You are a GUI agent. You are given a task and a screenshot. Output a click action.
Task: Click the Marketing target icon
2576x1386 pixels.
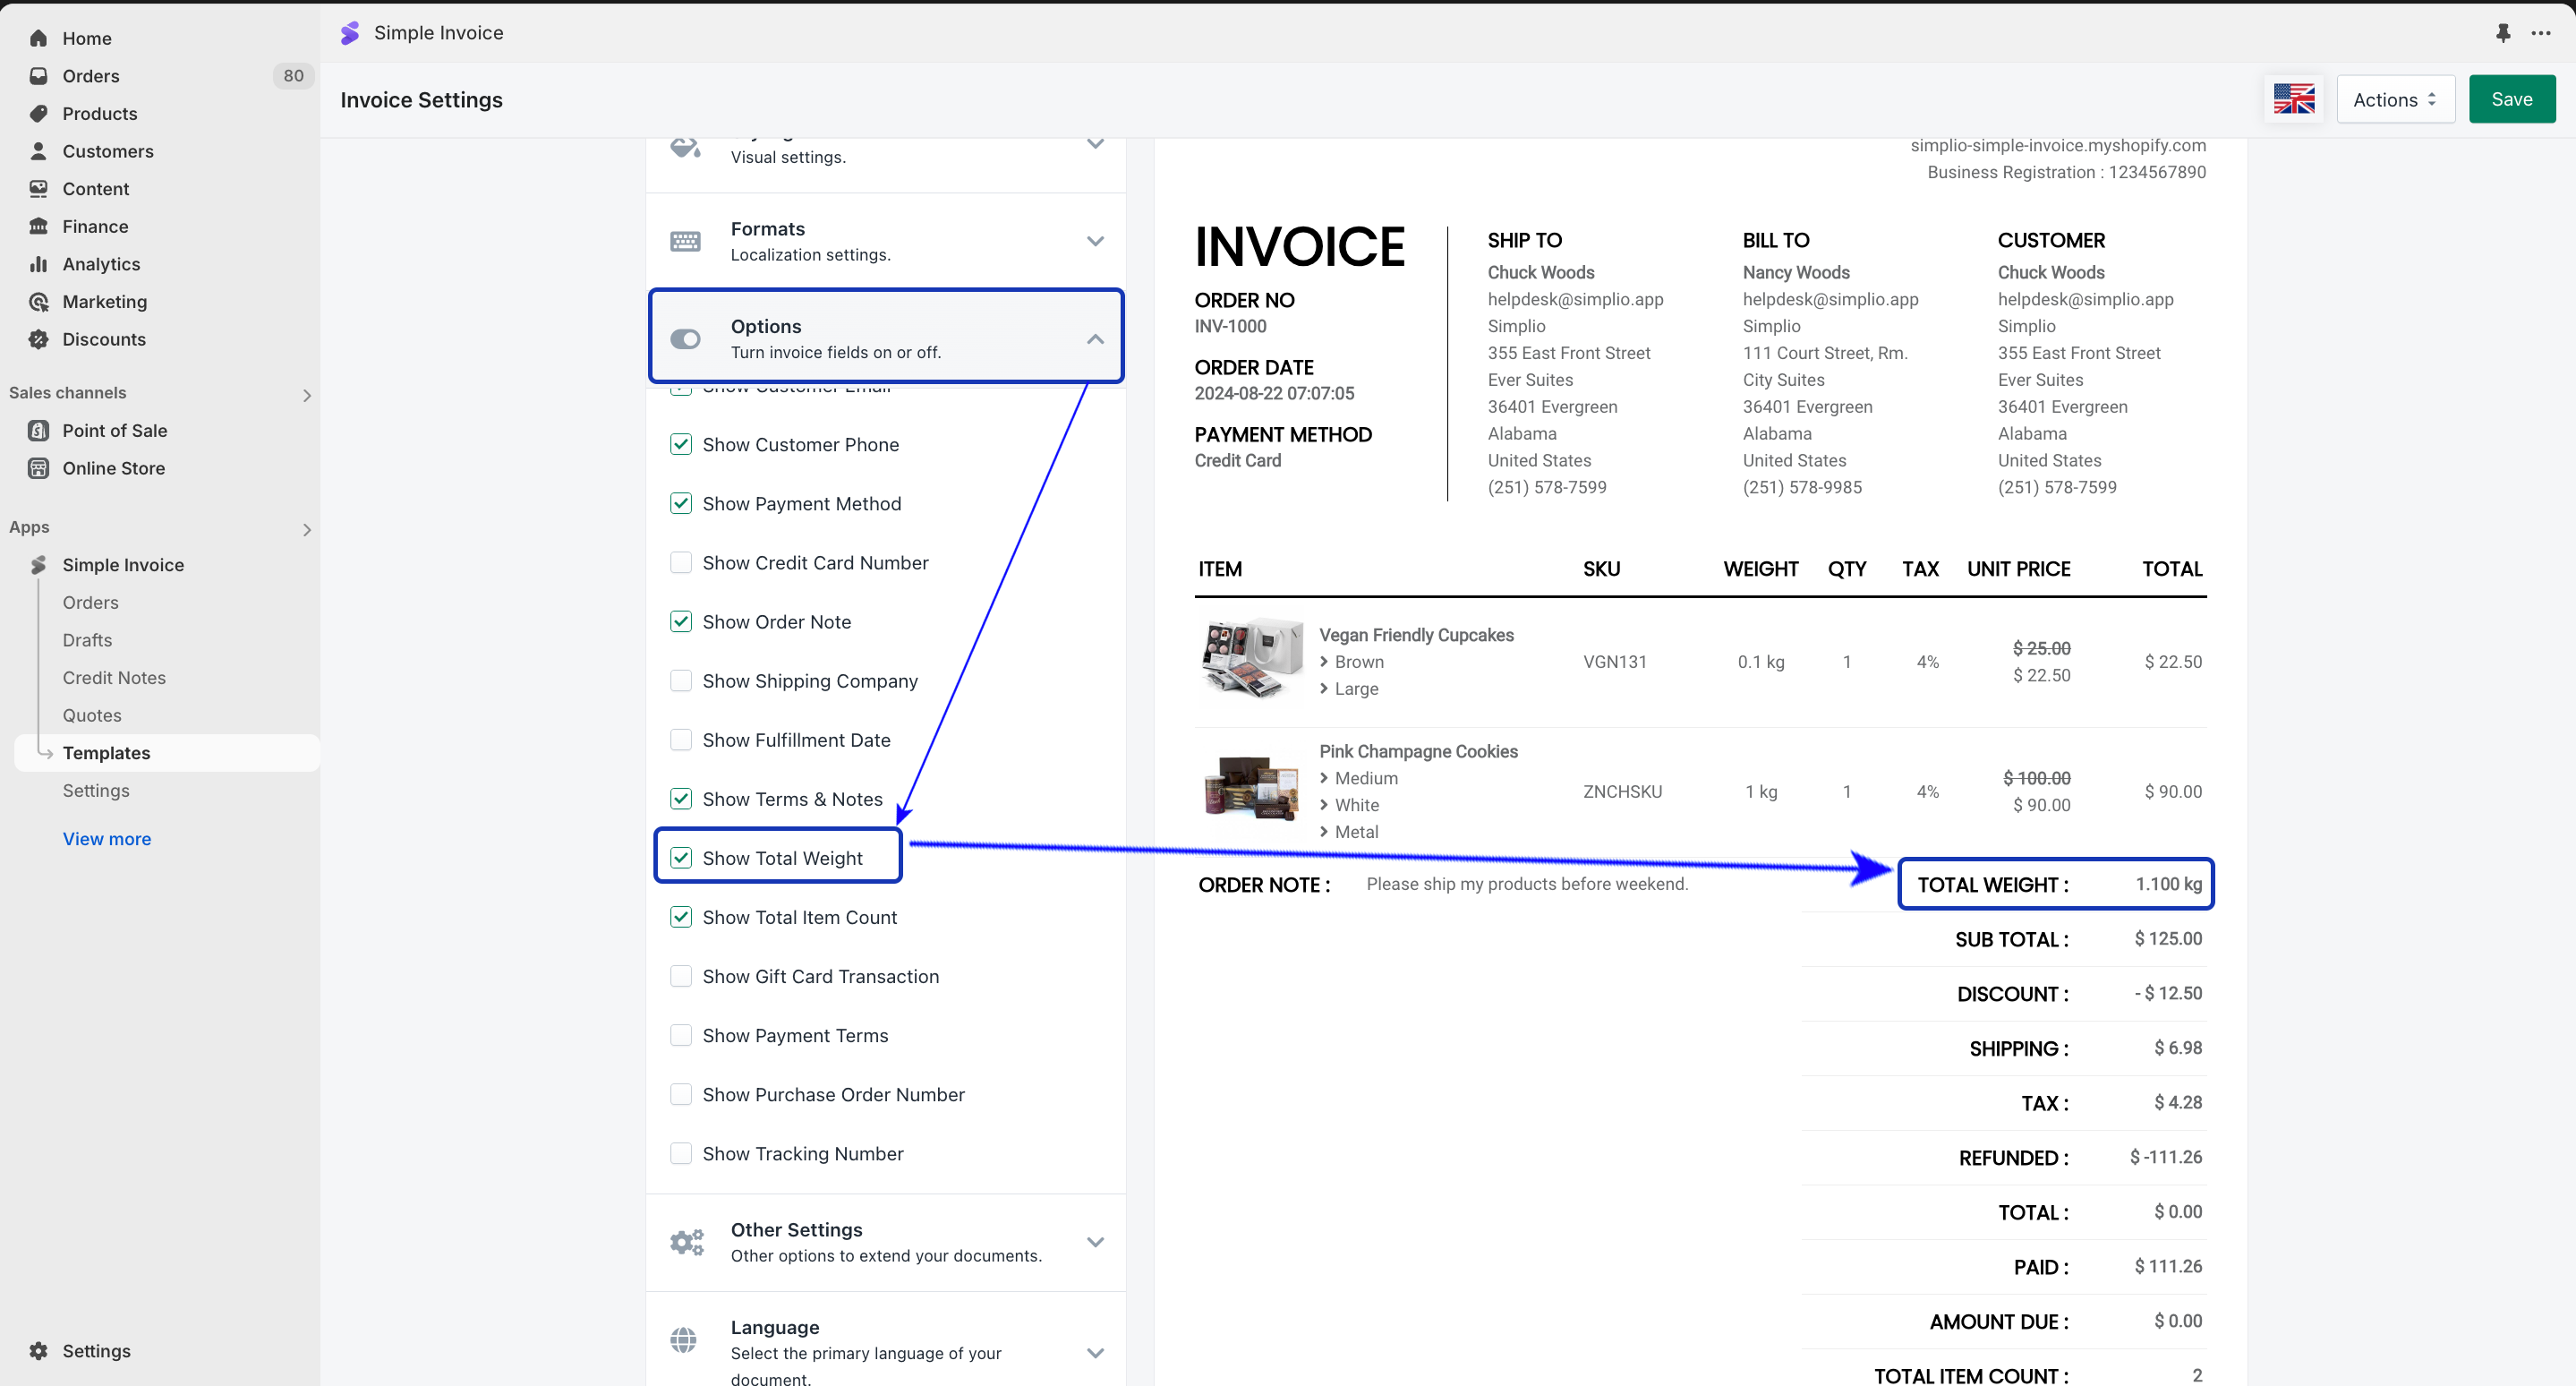pyautogui.click(x=38, y=302)
